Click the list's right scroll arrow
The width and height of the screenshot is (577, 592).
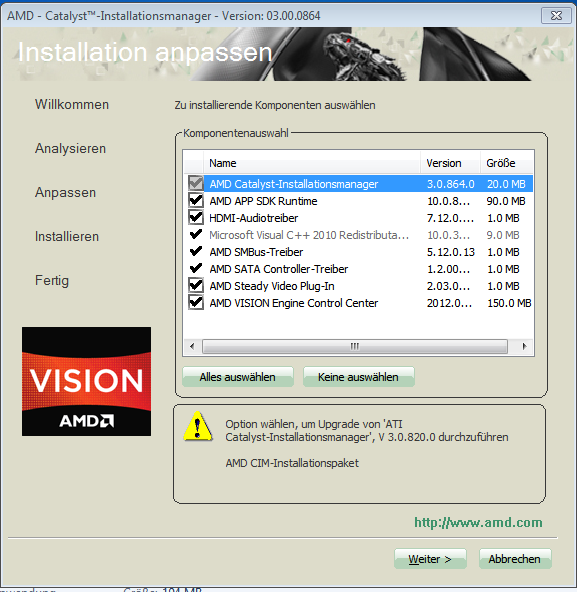tap(524, 346)
